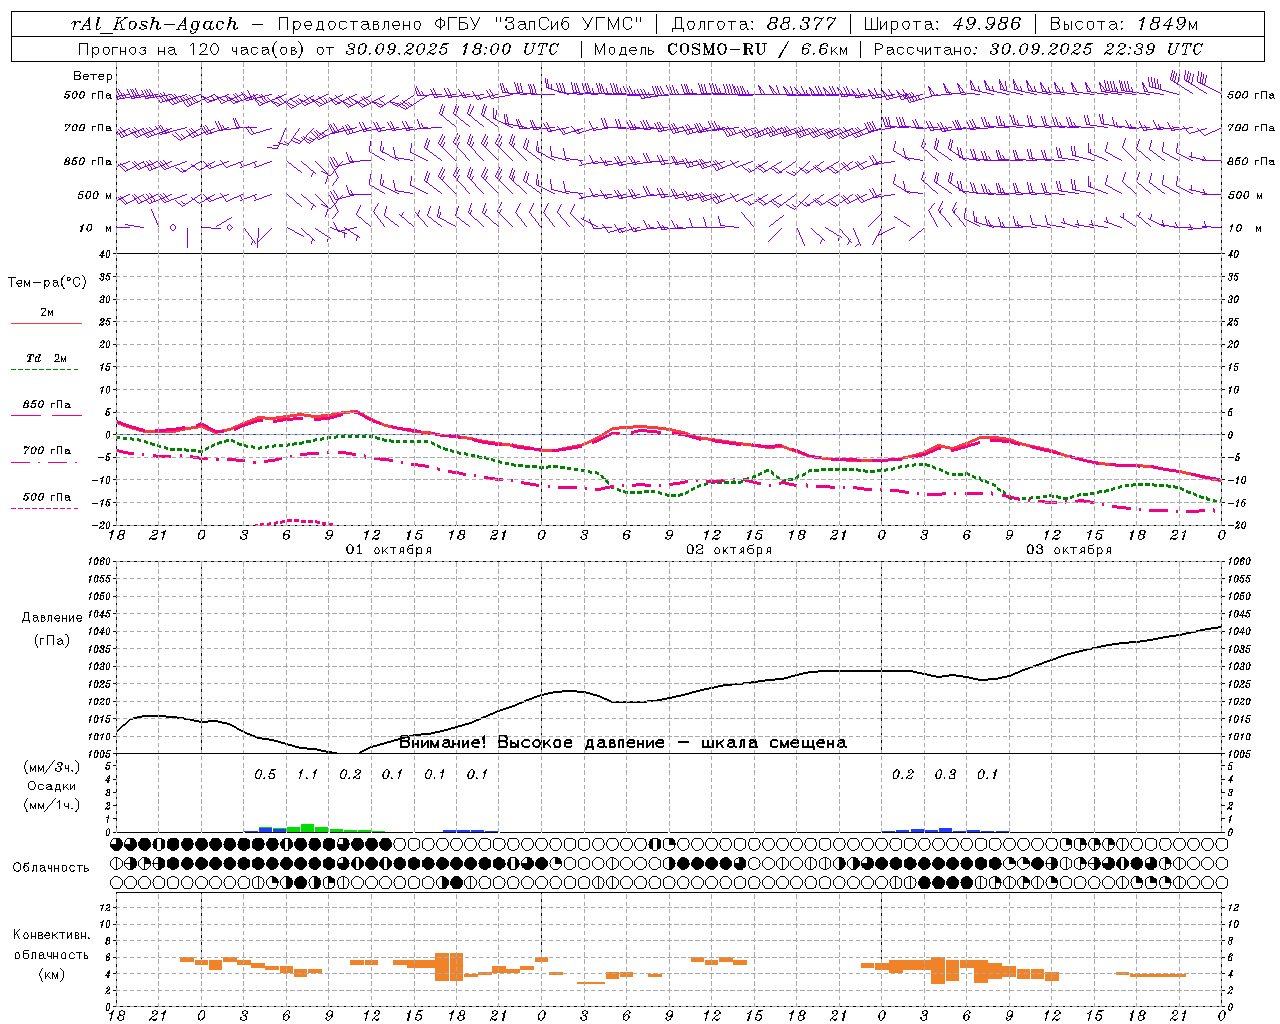Click the 'Долгота: 88.377' longitude value

[752, 24]
